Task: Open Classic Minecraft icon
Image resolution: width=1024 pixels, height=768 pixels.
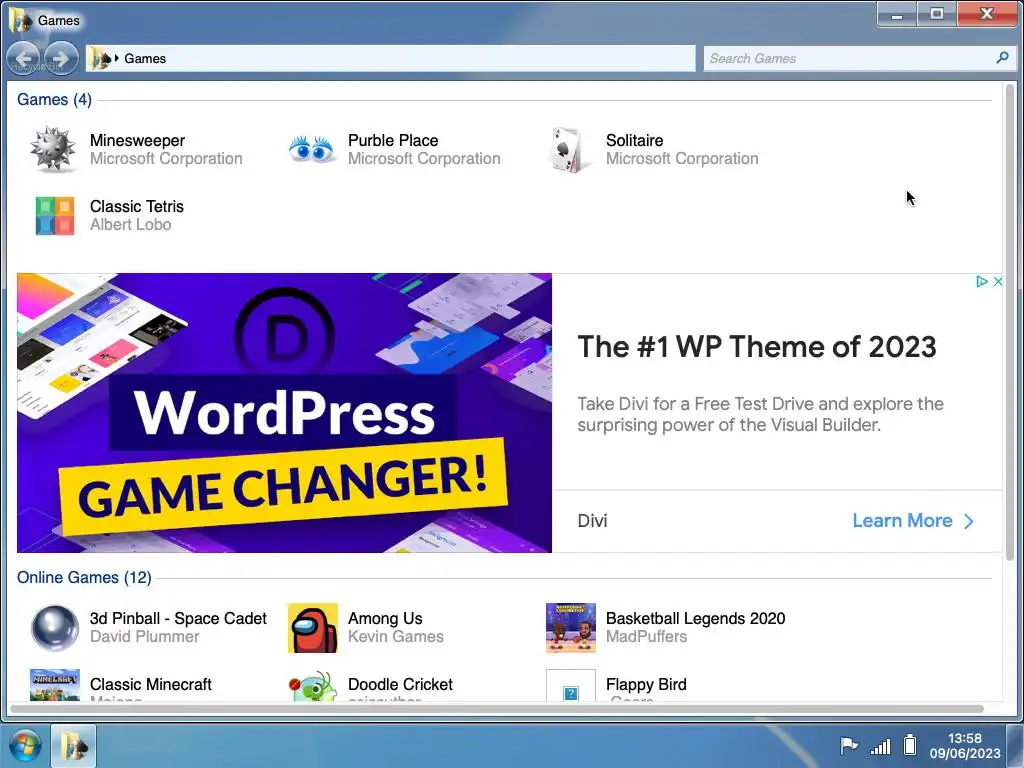Action: (55, 685)
